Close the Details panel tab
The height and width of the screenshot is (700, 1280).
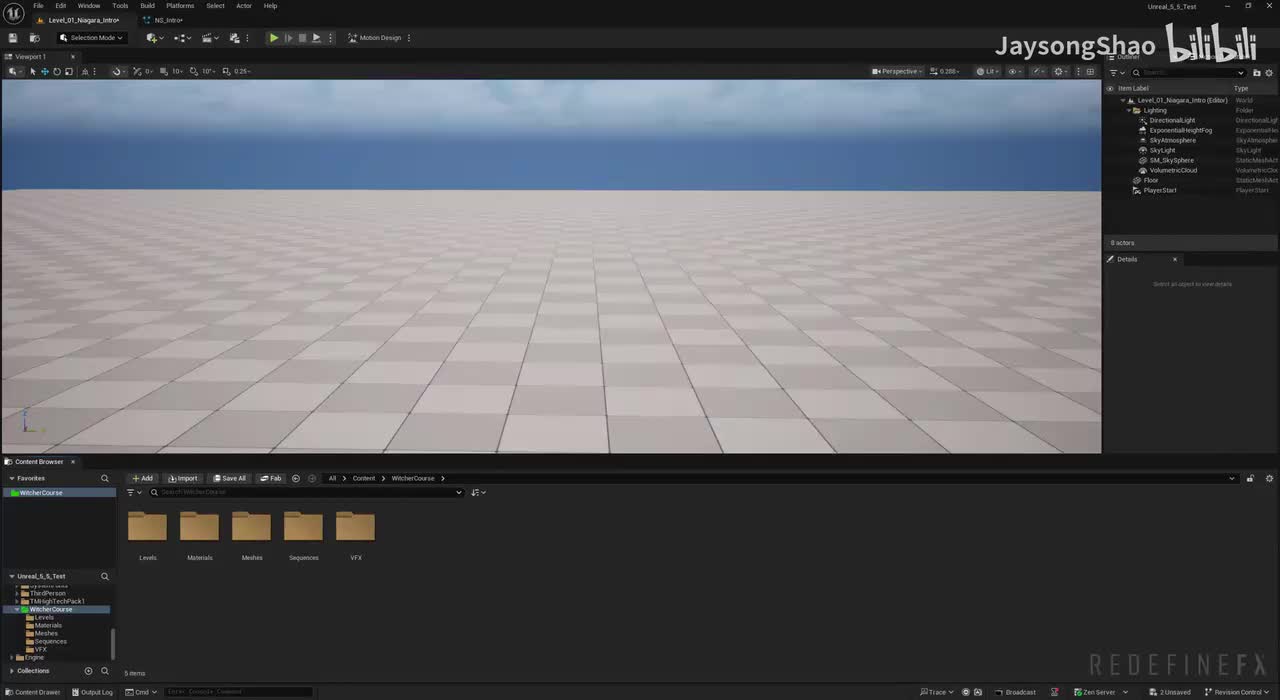1175,259
